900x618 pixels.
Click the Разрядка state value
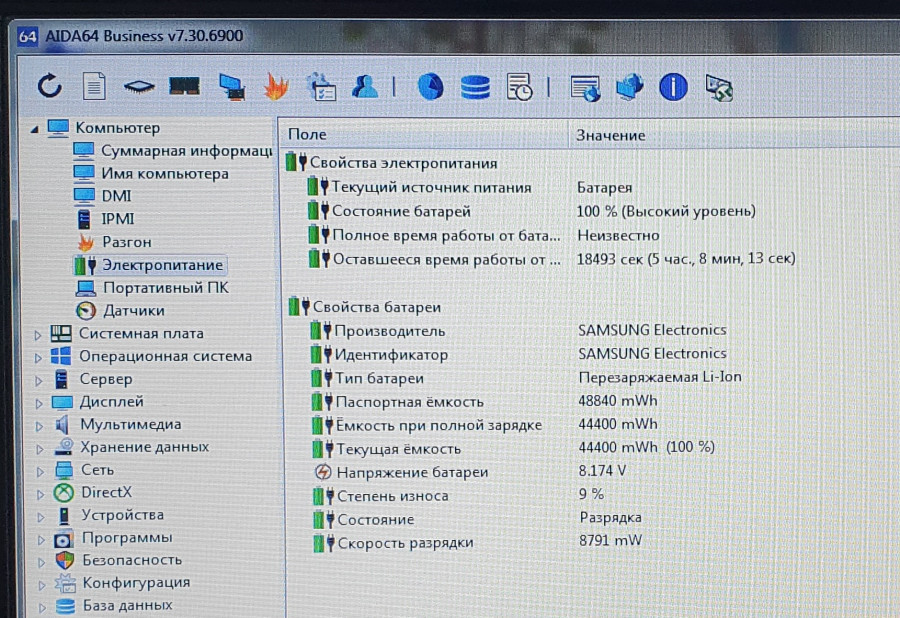[x=611, y=518]
